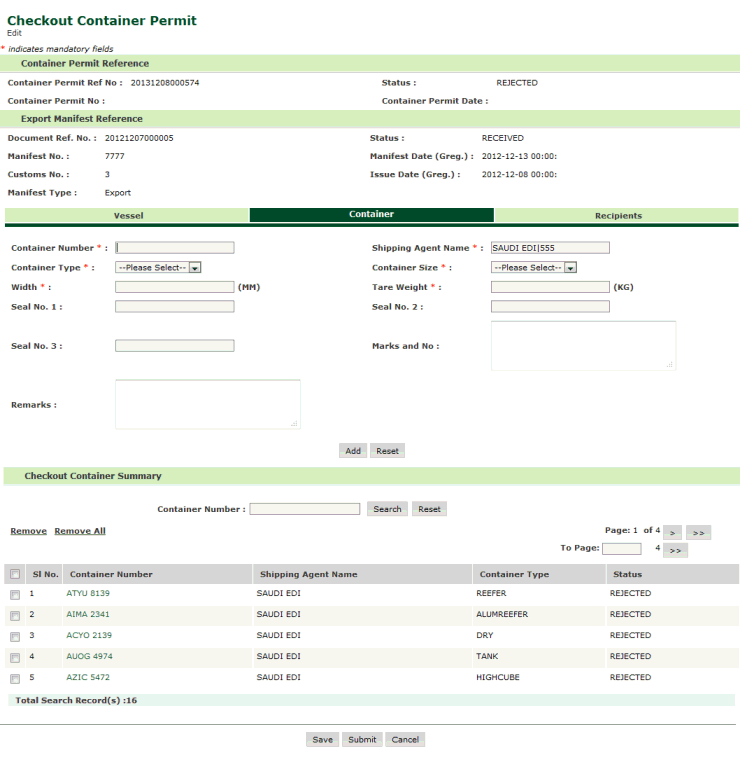Mark the checkbox for AZIC 5472
740x770 pixels.
point(15,678)
